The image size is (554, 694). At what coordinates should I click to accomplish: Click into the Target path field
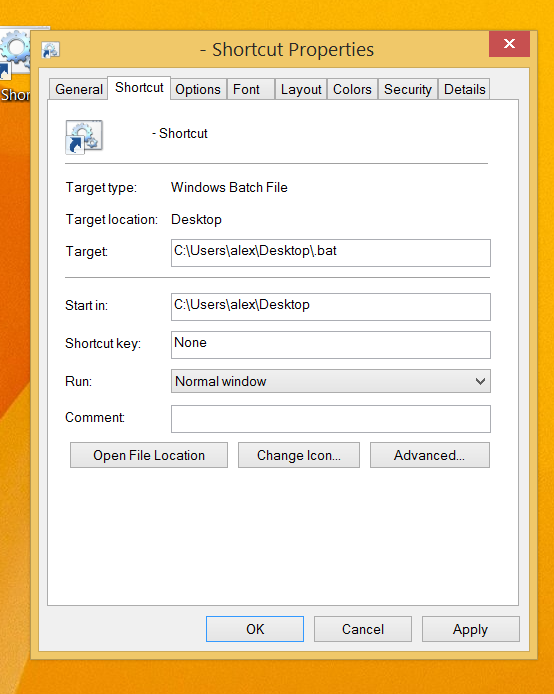[x=331, y=253]
